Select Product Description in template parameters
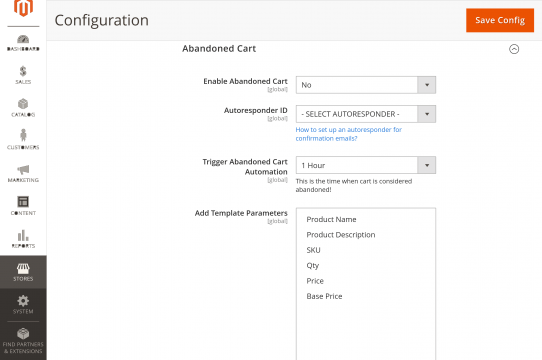This screenshot has width=542, height=360. (340, 235)
